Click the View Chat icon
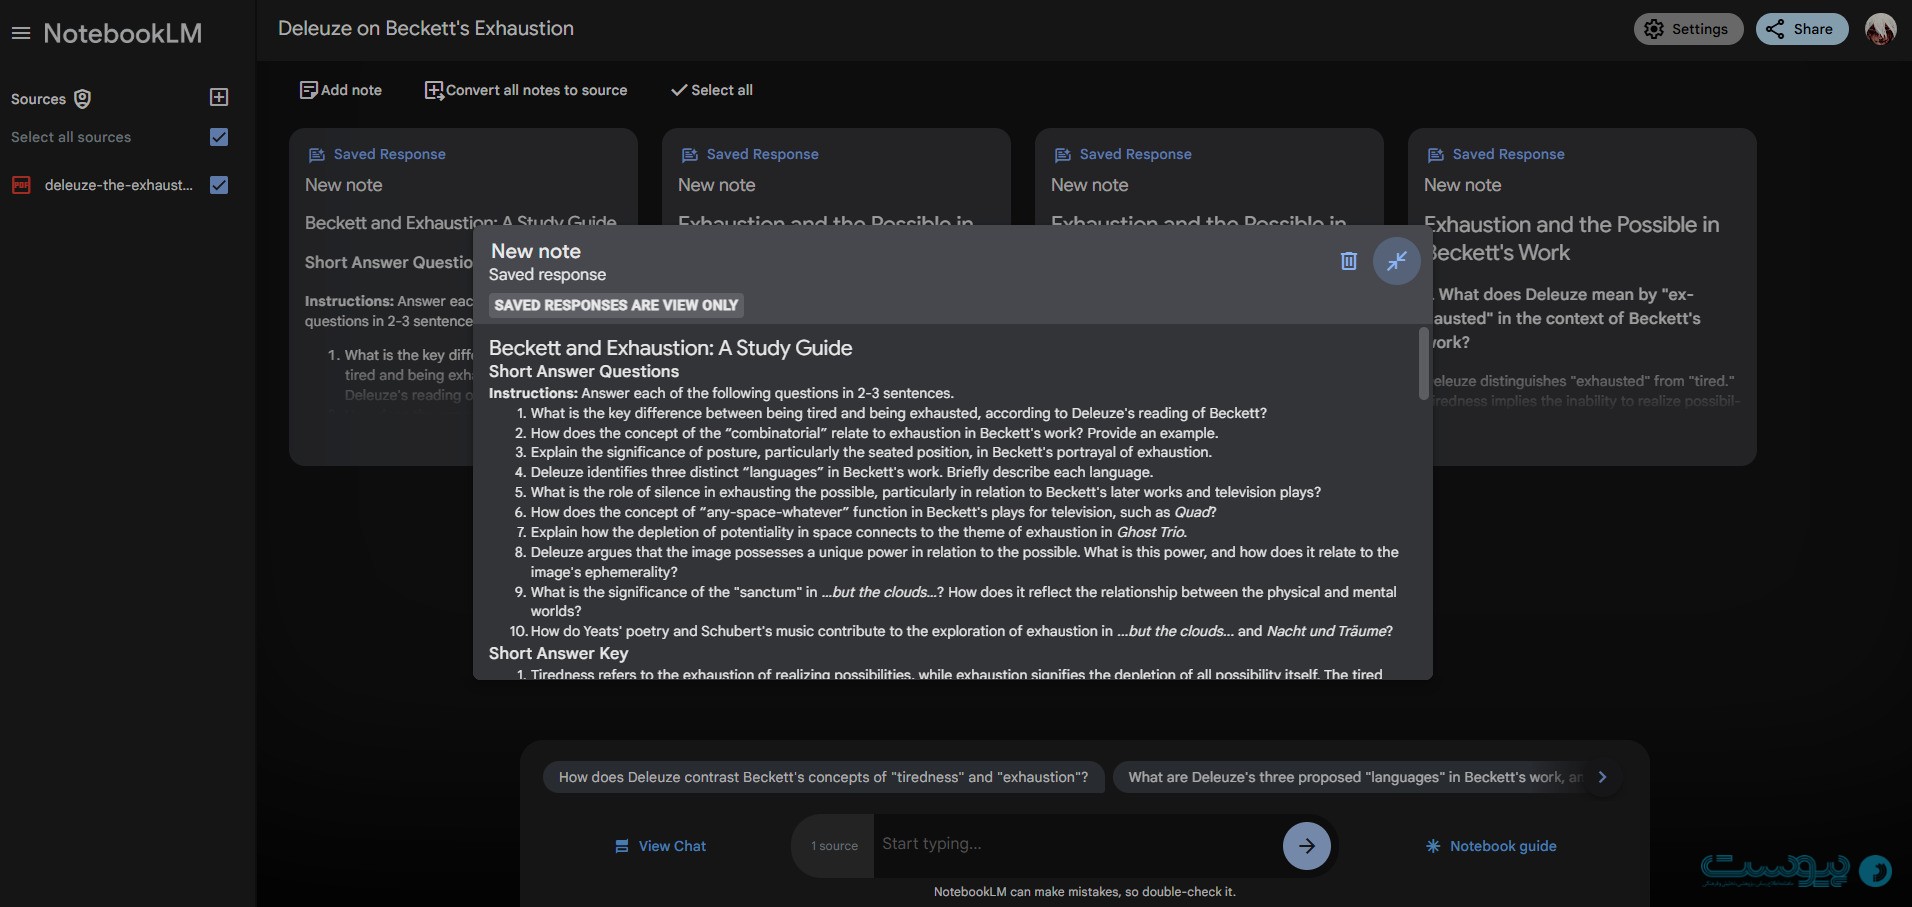This screenshot has height=907, width=1912. (622, 846)
